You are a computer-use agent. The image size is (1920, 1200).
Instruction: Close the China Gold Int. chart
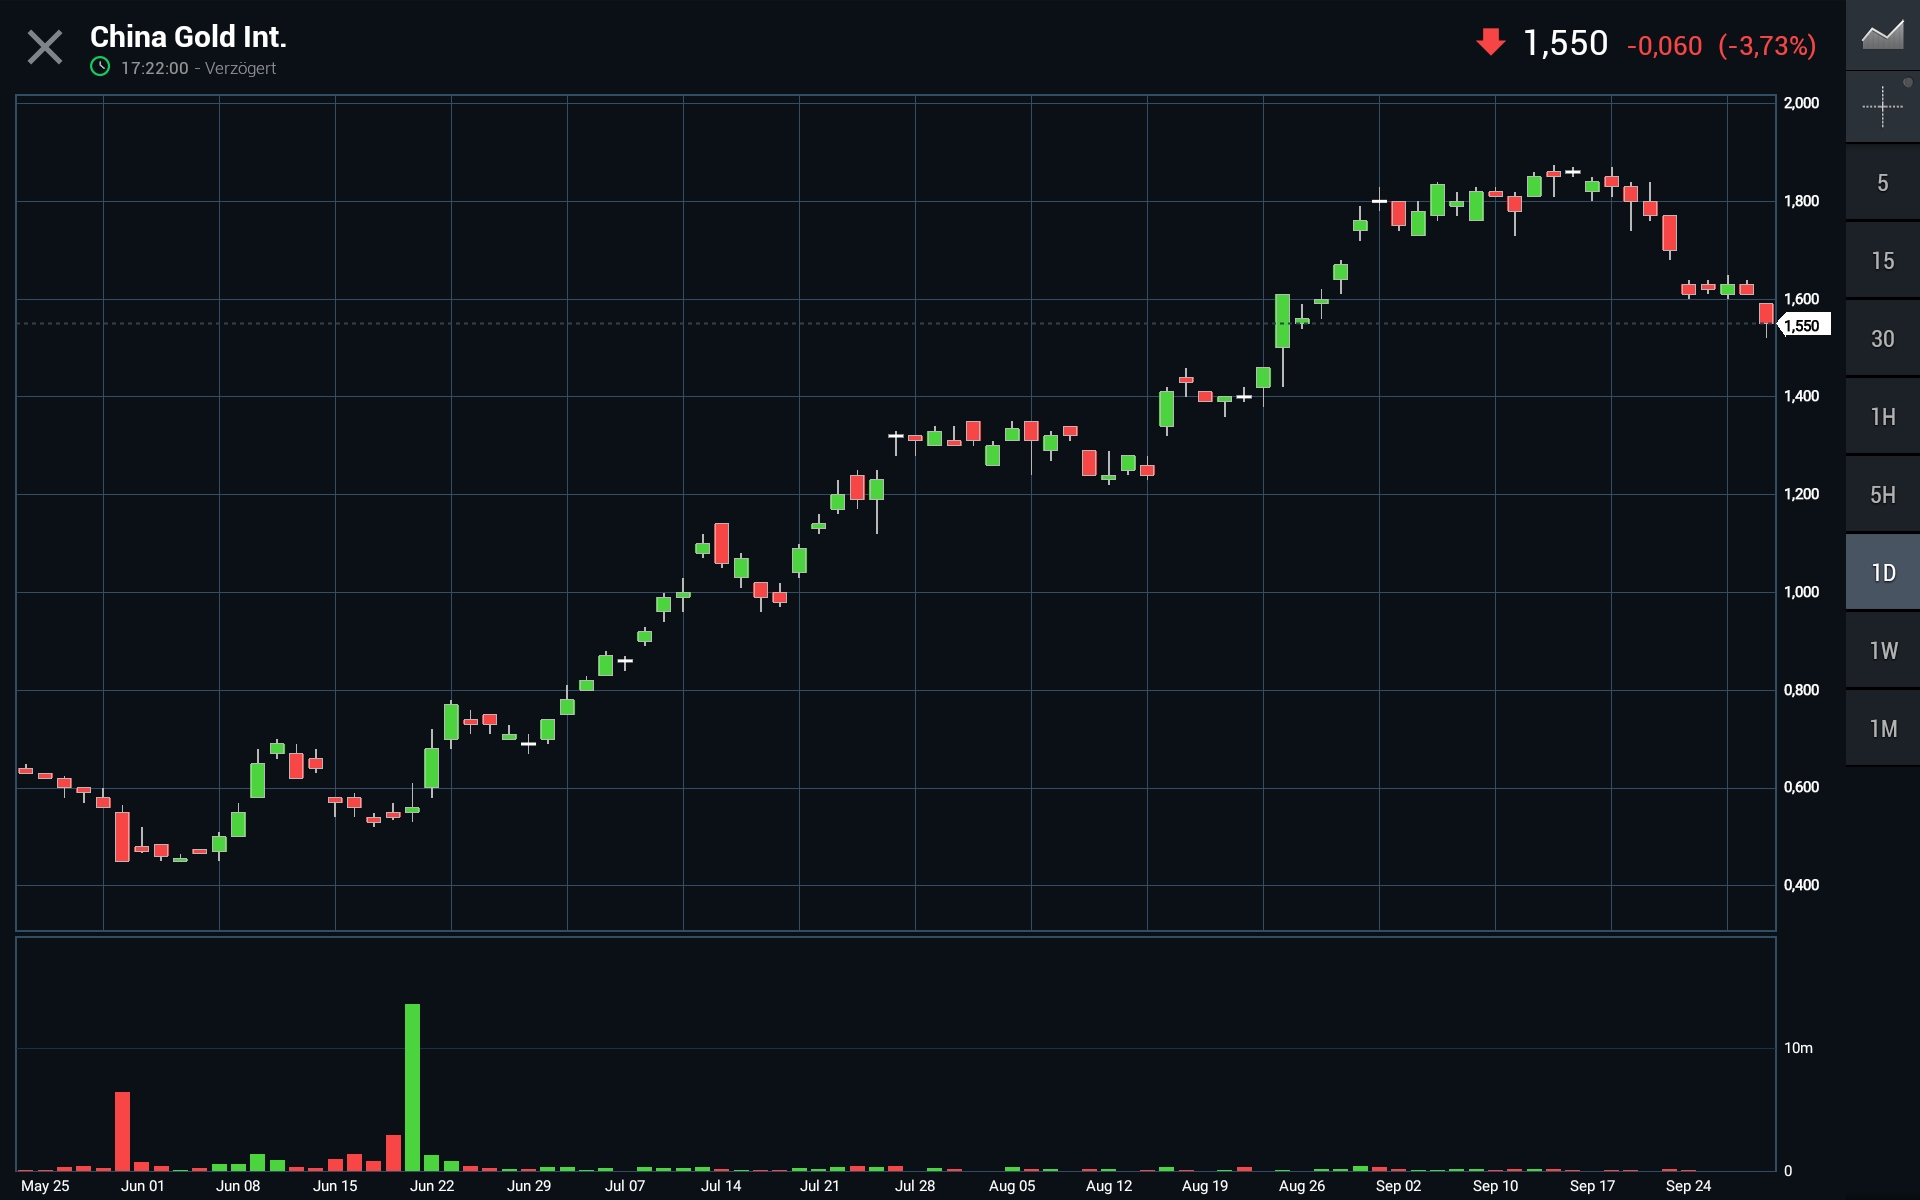tap(44, 47)
